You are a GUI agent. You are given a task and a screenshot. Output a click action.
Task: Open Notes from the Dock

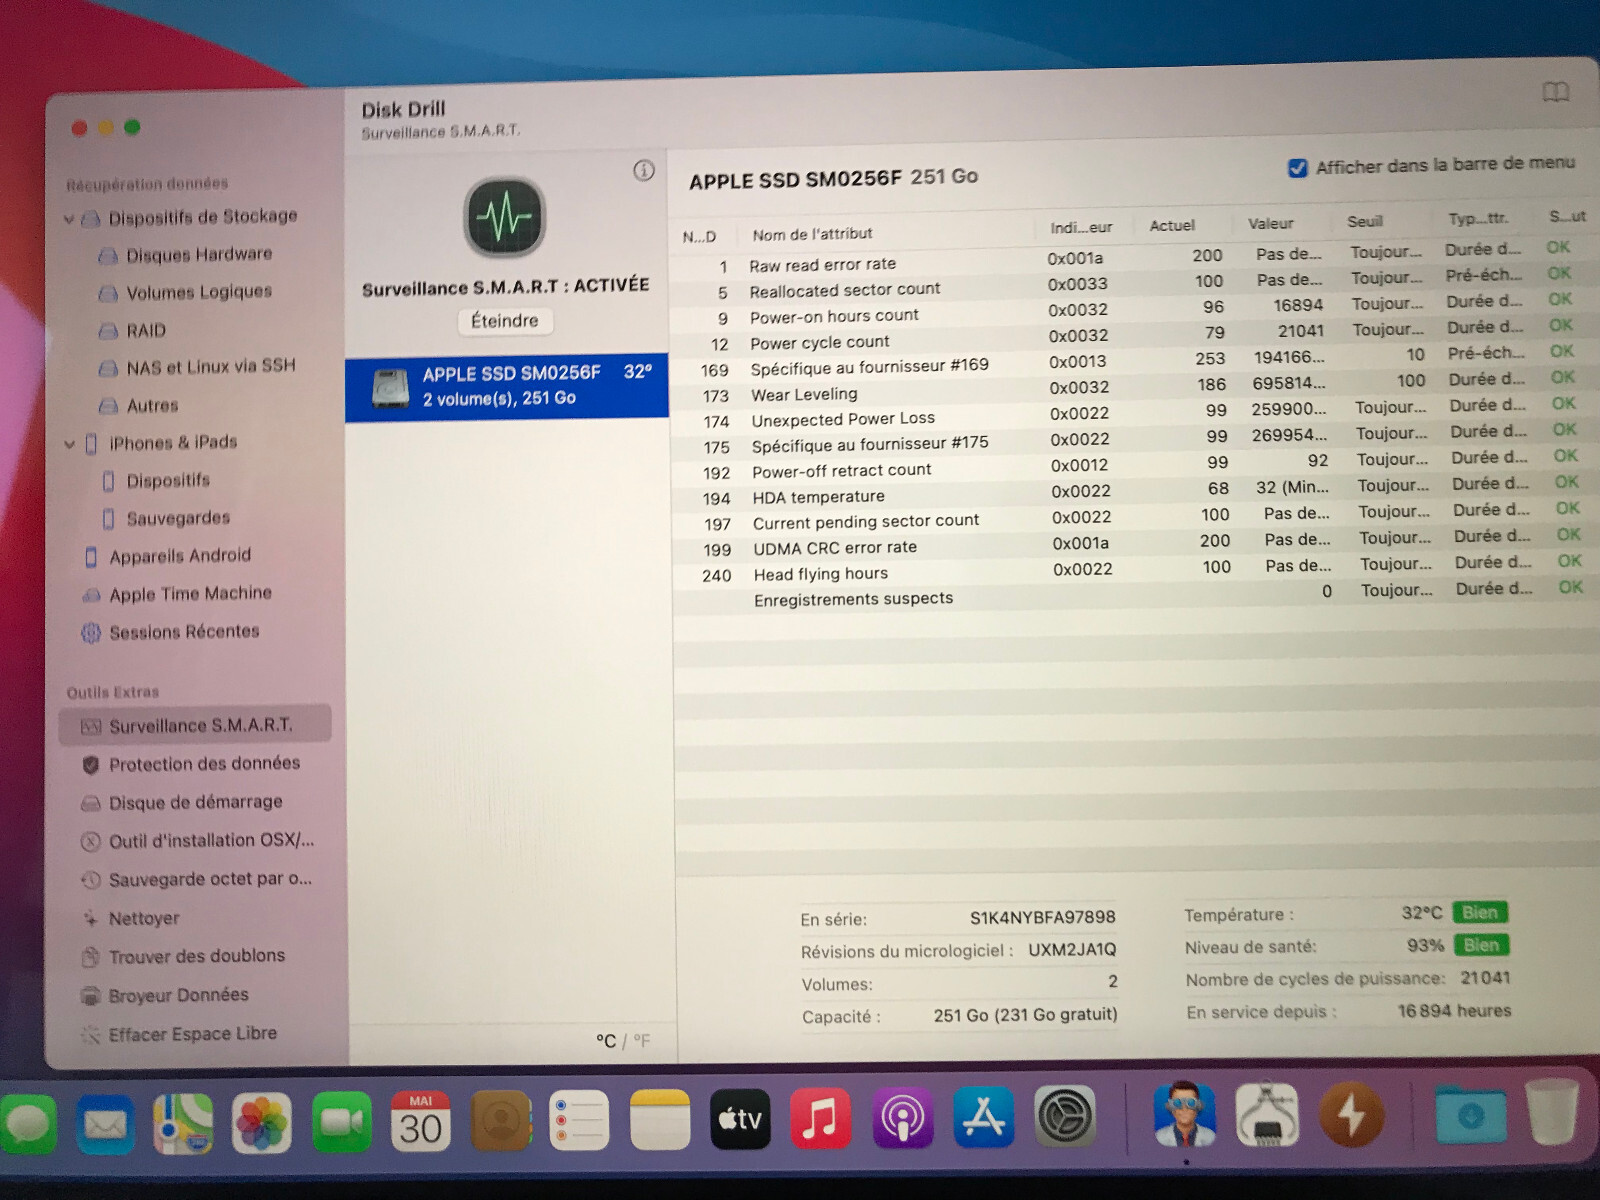pos(660,1120)
